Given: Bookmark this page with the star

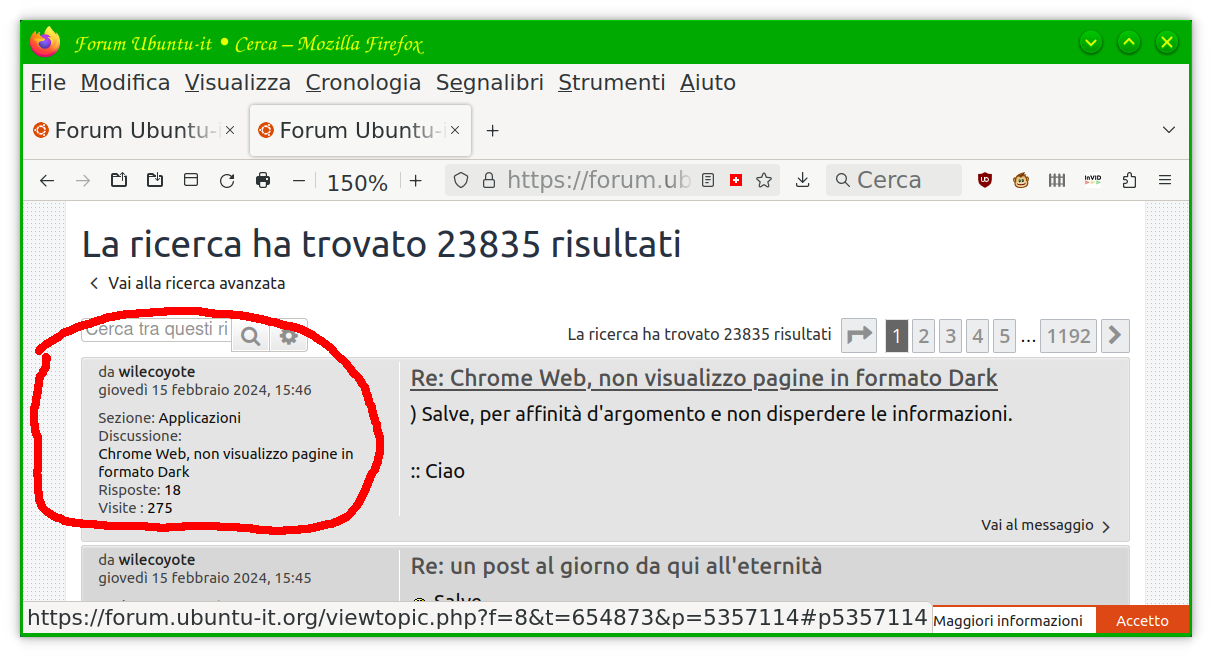Looking at the screenshot, I should (x=764, y=181).
